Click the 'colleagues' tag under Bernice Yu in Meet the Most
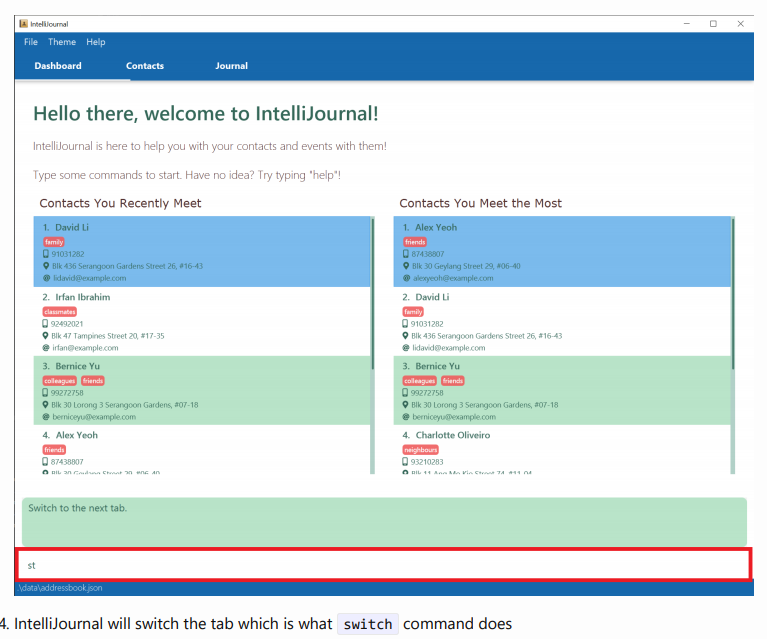Viewport: 767px width, 639px height. click(420, 381)
